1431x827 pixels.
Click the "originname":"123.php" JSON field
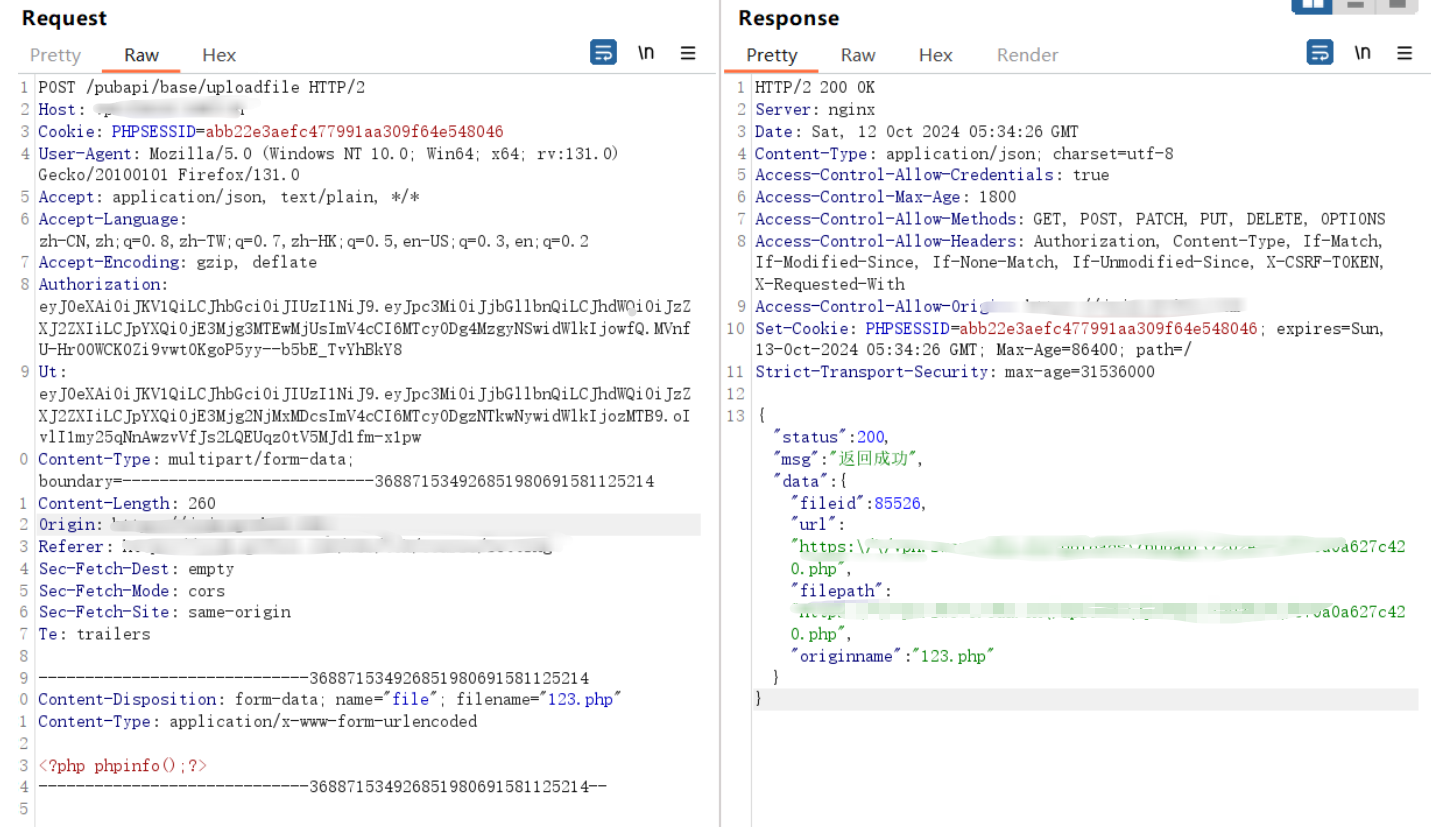tap(894, 657)
